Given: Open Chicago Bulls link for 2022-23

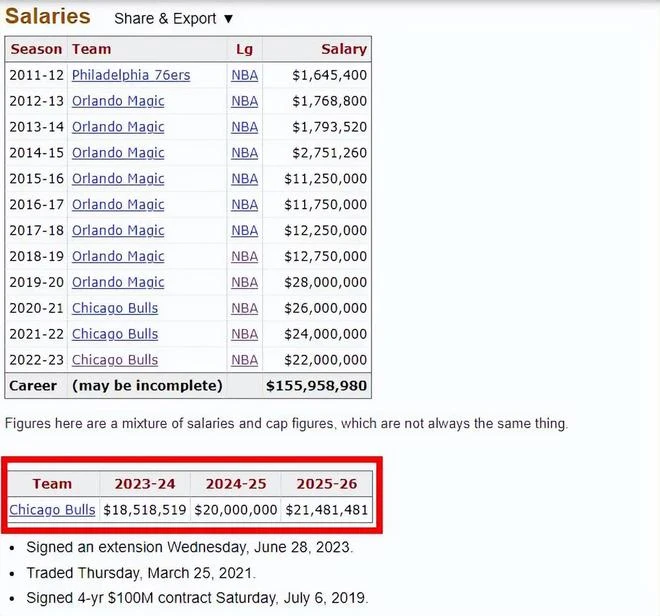Looking at the screenshot, I should coord(115,360).
